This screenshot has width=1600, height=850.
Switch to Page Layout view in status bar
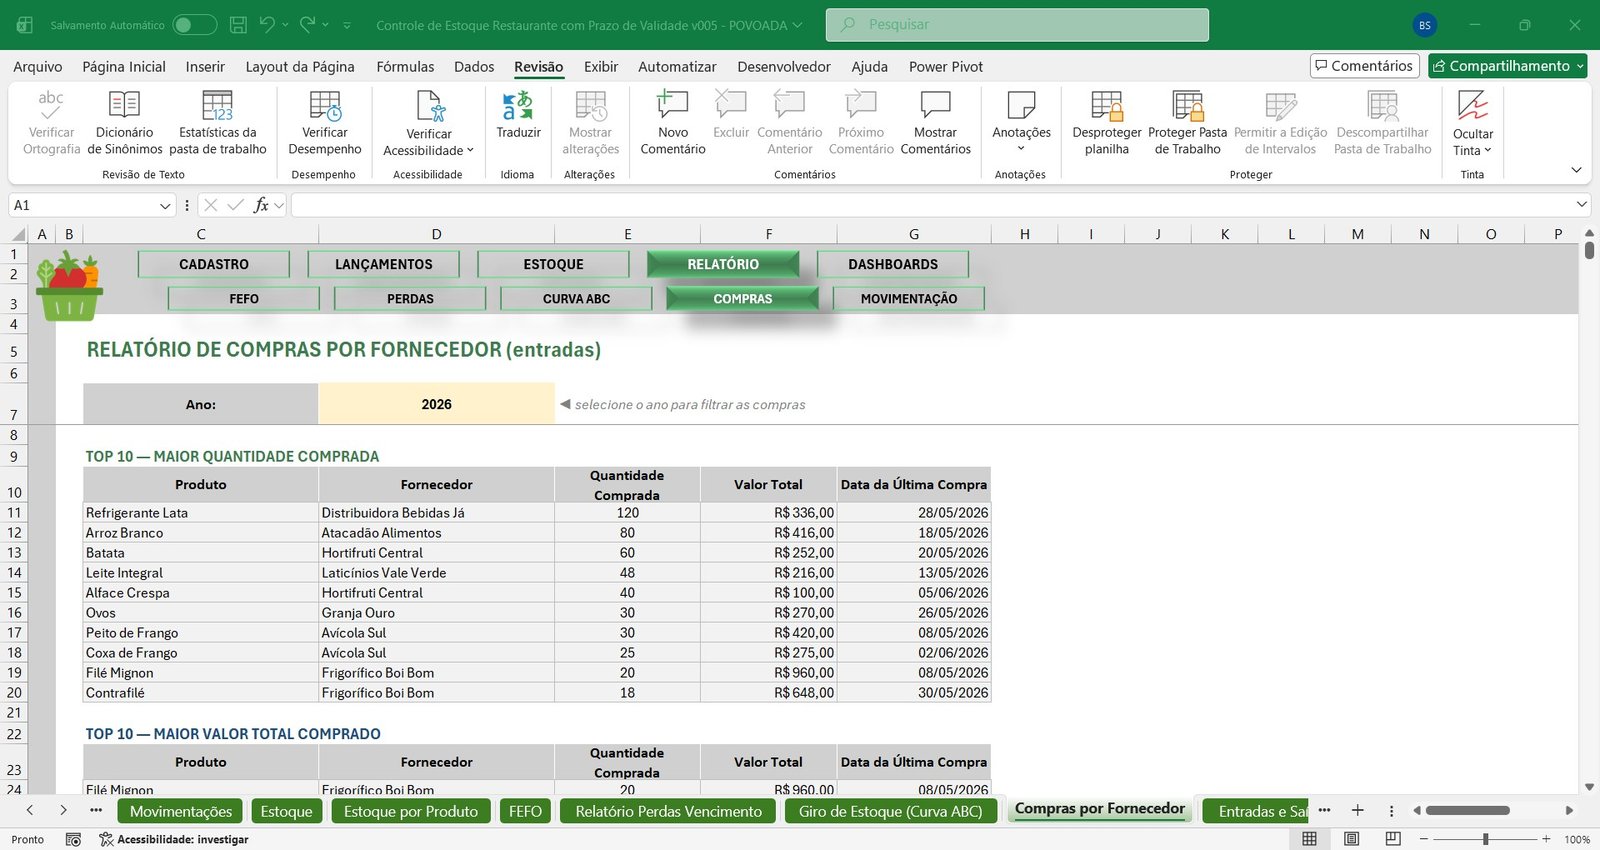pos(1351,839)
